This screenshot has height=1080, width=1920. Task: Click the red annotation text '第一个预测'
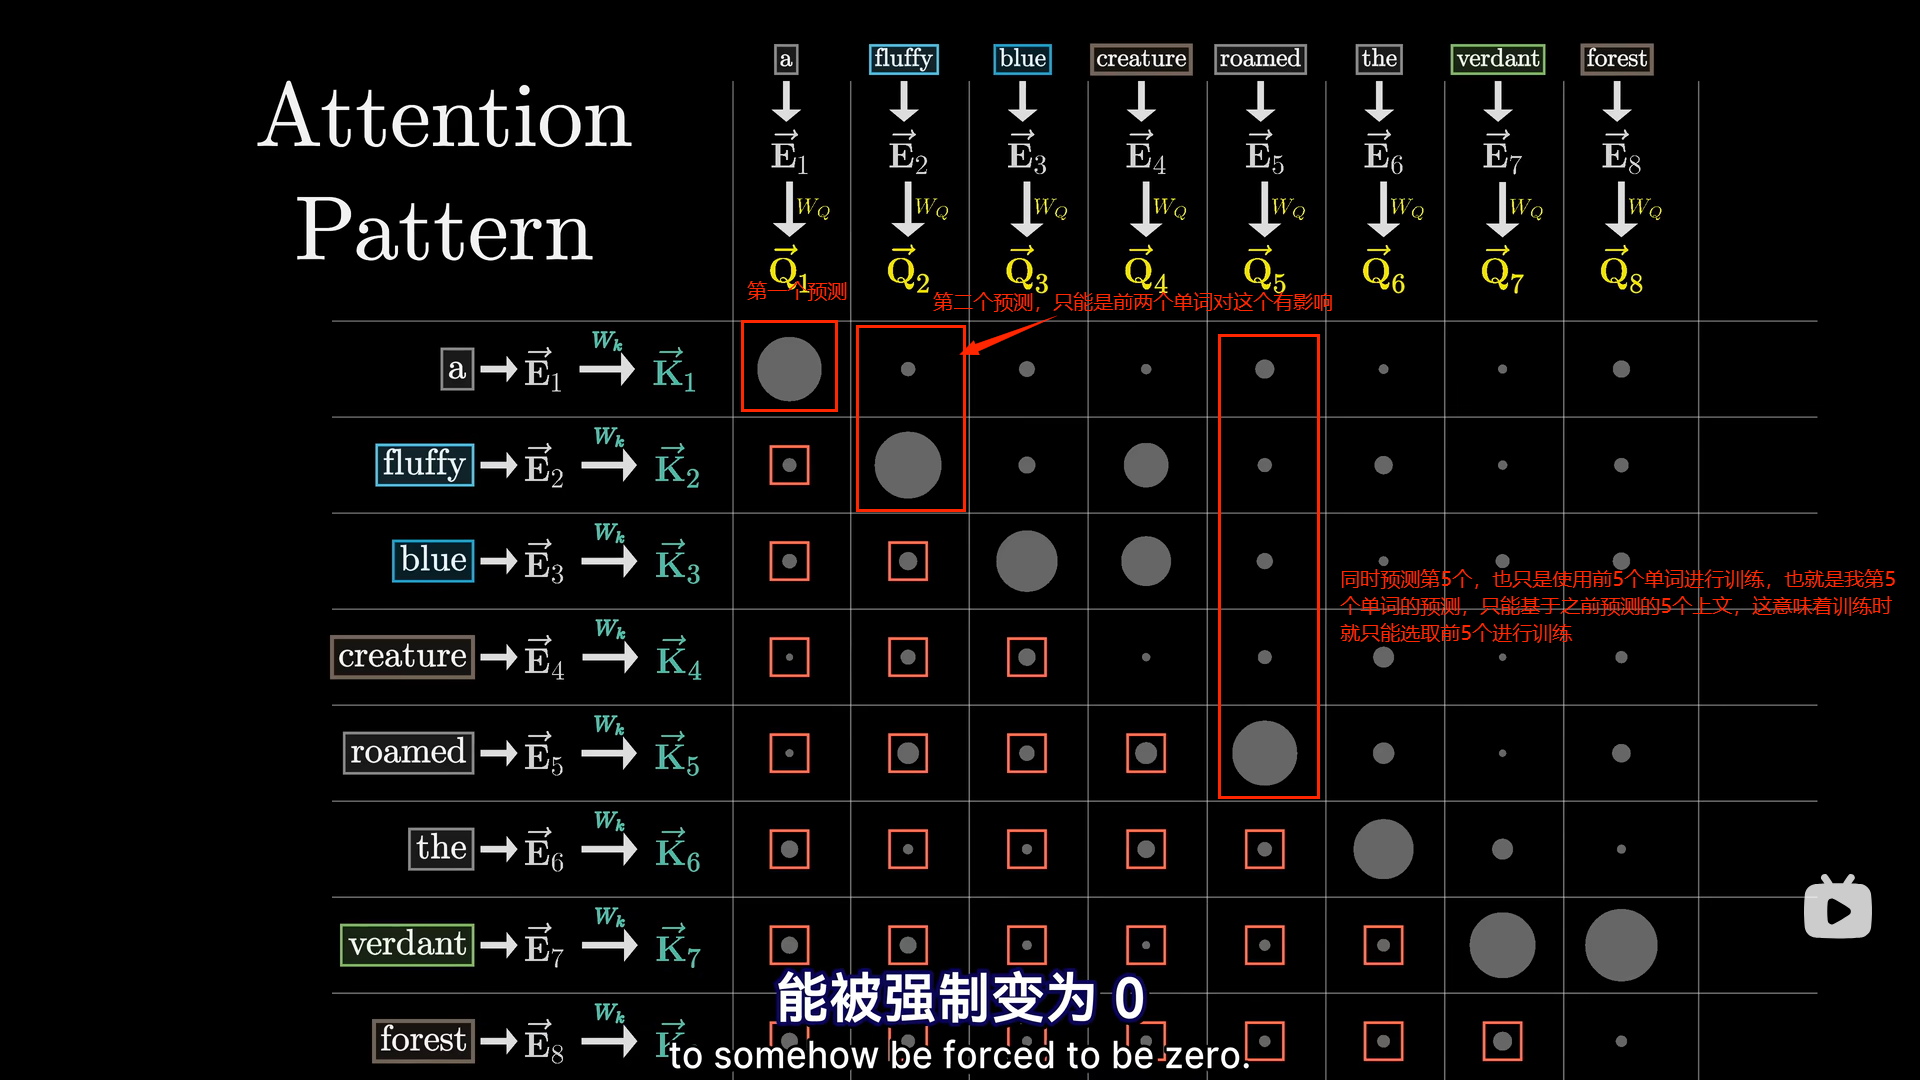point(796,291)
